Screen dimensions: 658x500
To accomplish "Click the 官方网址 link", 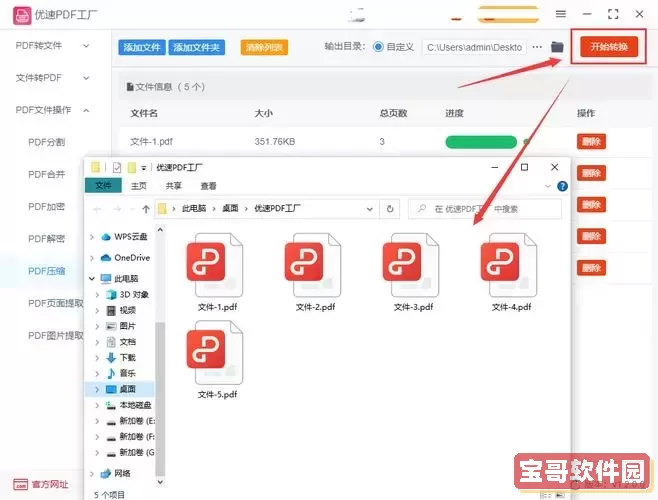I will point(50,484).
